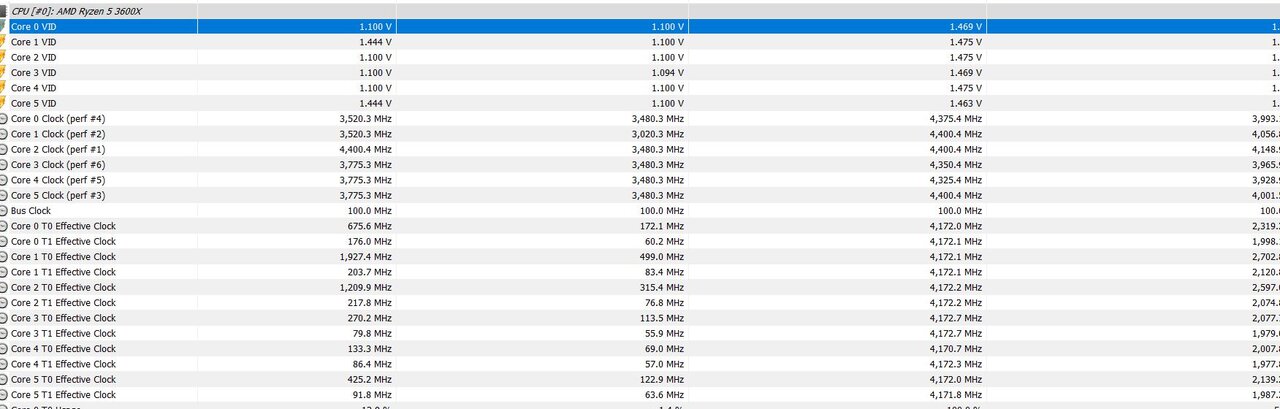Viewport: 1280px width, 409px height.
Task: Click the 55.9 MHz value
Action: 666,333
